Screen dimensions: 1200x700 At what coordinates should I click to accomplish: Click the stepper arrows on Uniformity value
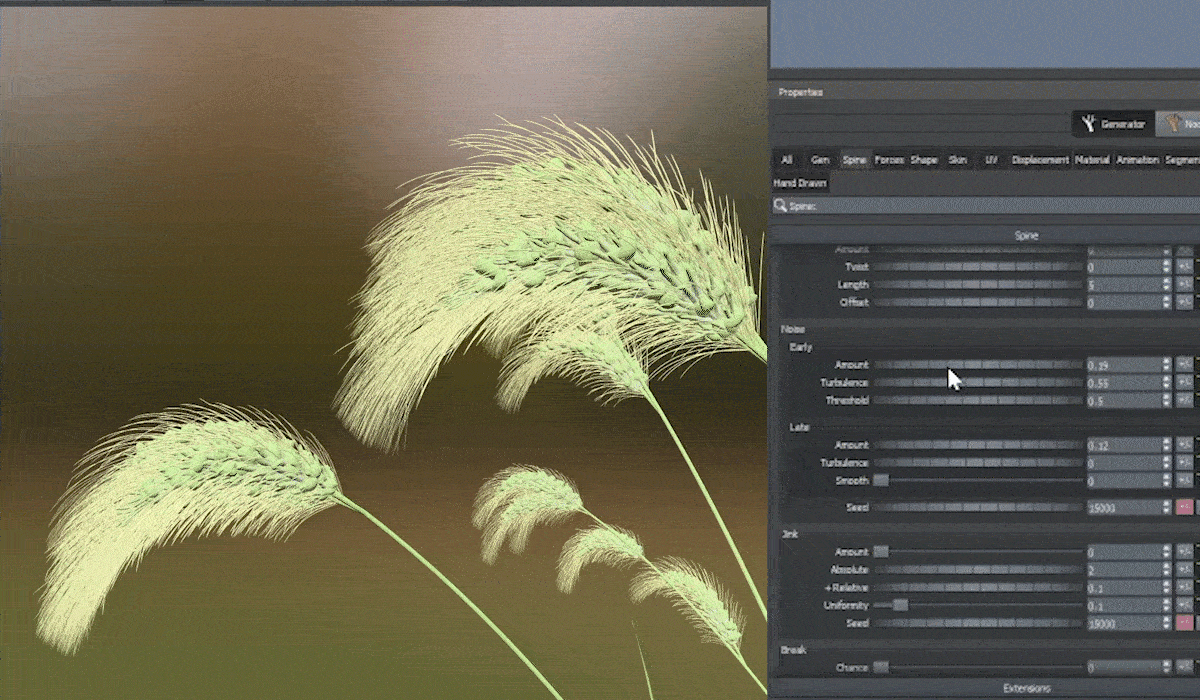point(1166,605)
